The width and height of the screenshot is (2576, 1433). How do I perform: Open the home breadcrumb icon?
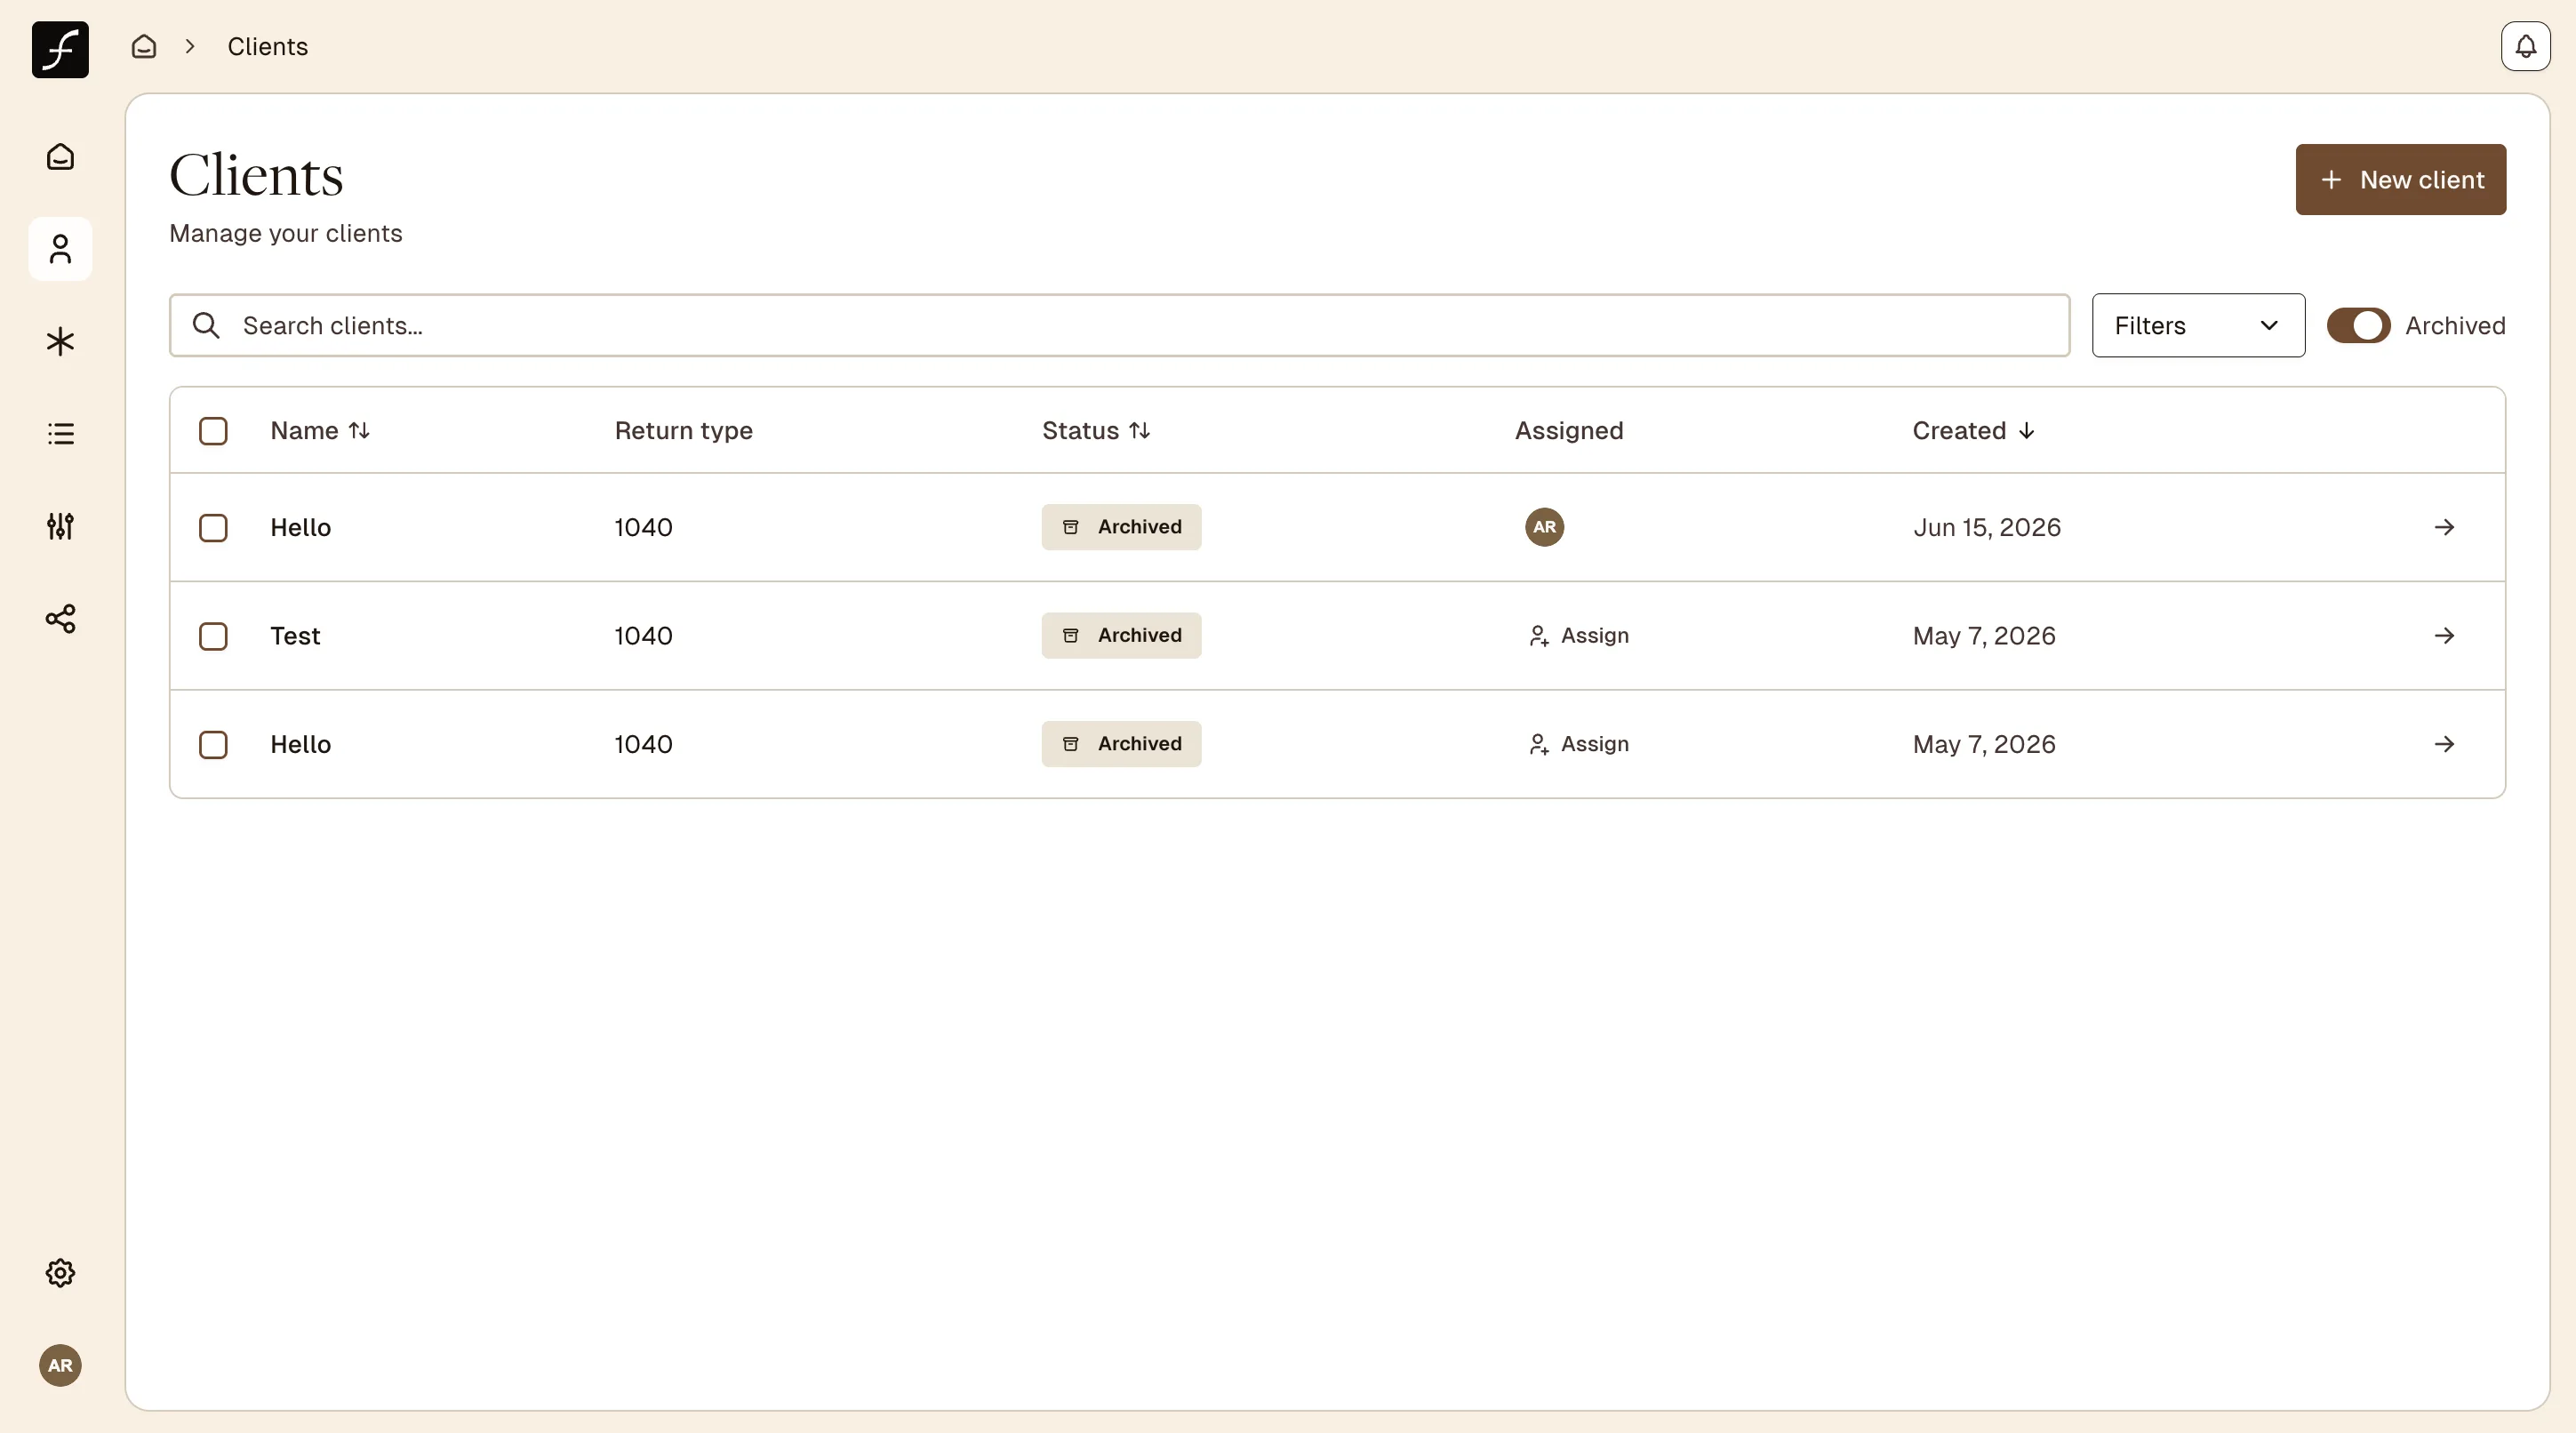click(x=144, y=46)
